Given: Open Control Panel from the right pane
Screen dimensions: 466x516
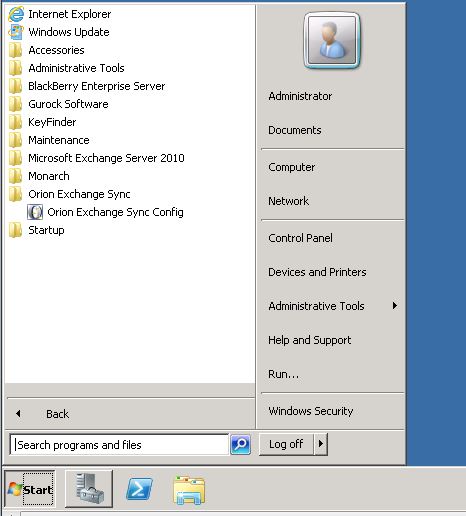Looking at the screenshot, I should click(300, 238).
